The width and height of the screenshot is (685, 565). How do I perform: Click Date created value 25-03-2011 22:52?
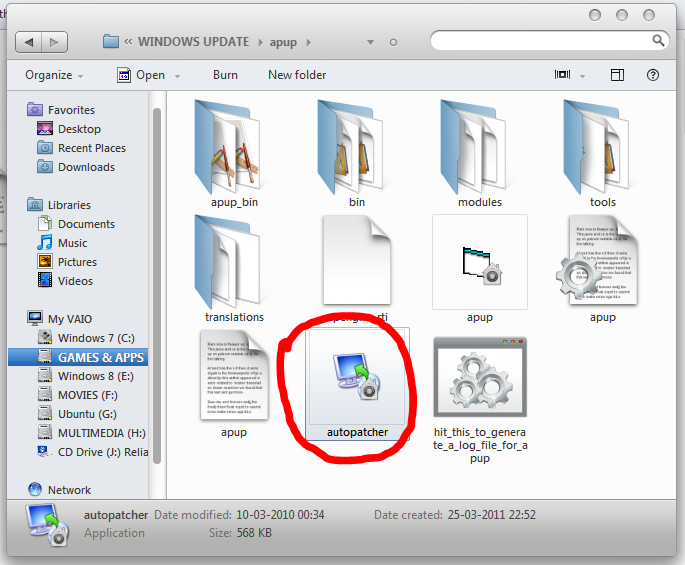491,515
